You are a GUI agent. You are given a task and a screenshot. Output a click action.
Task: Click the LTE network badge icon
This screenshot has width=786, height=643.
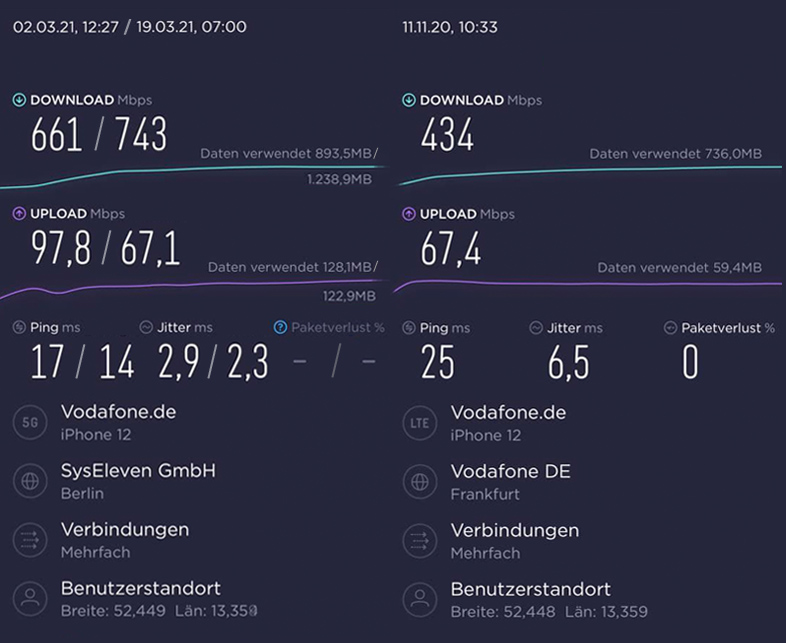coord(420,423)
